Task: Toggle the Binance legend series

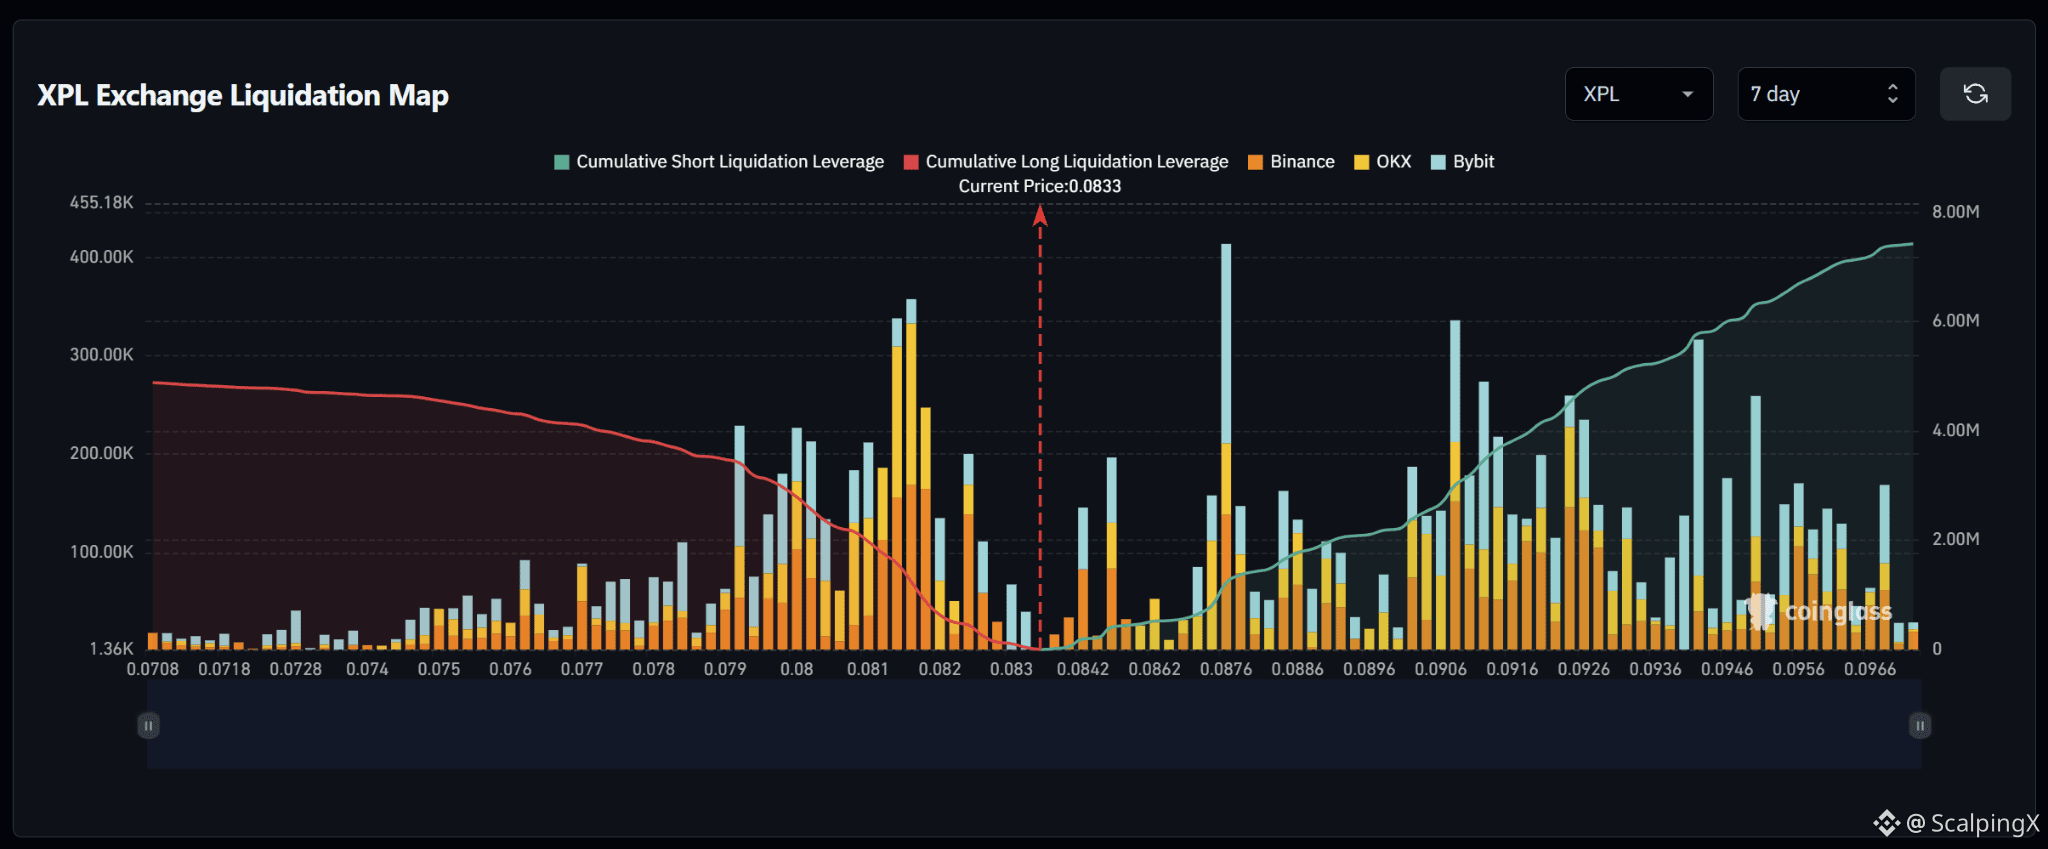Action: coord(1291,162)
